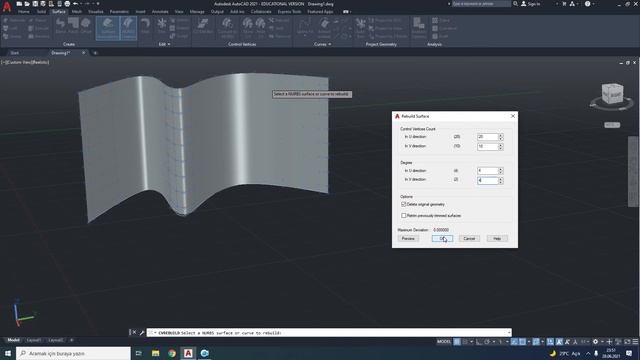
Task: Click the Undo arrow in quick access toolbar
Action: click(x=75, y=4)
